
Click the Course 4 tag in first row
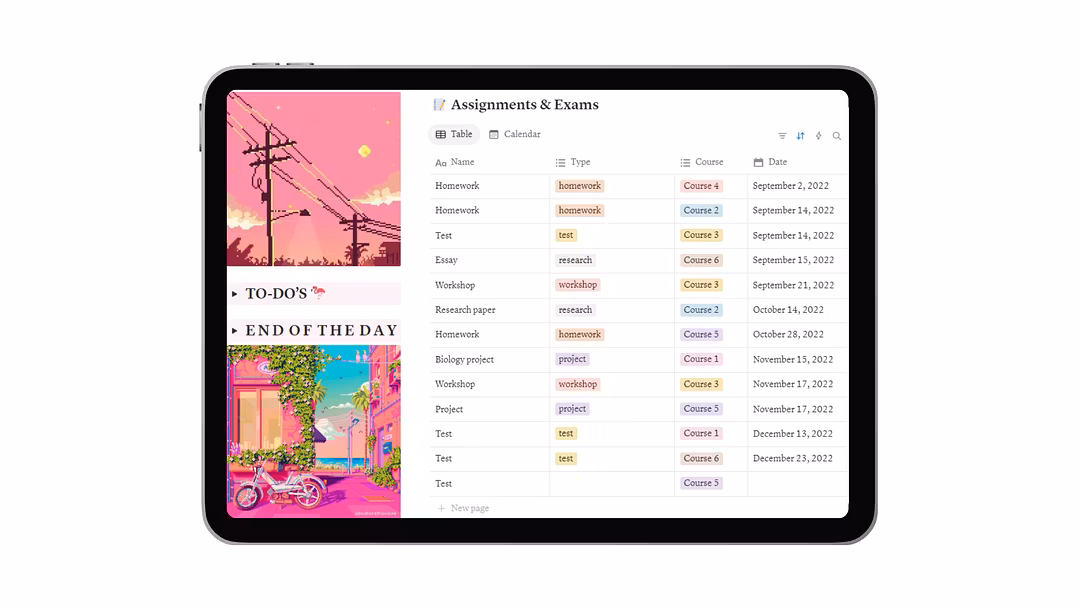[x=701, y=186]
